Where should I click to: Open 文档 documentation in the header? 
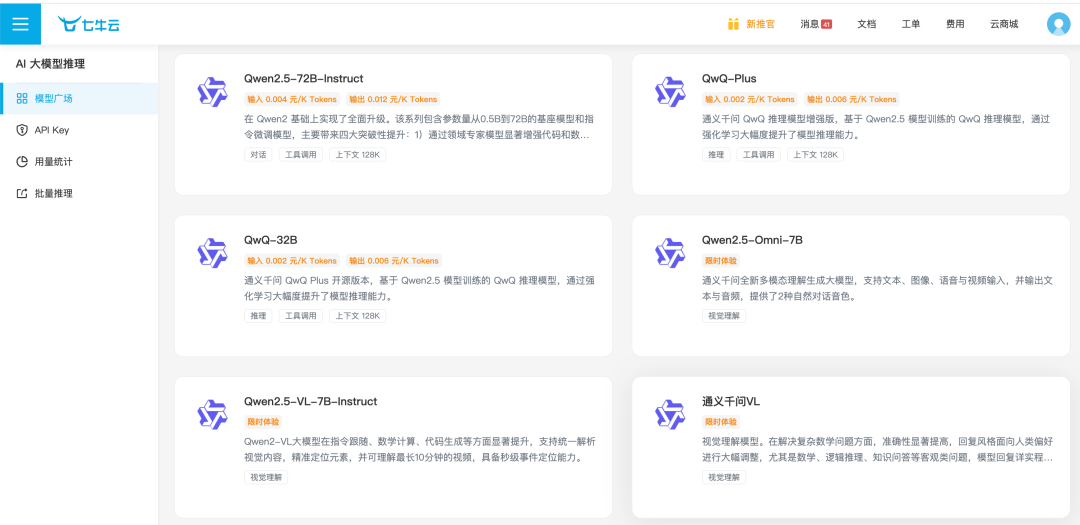(x=866, y=24)
